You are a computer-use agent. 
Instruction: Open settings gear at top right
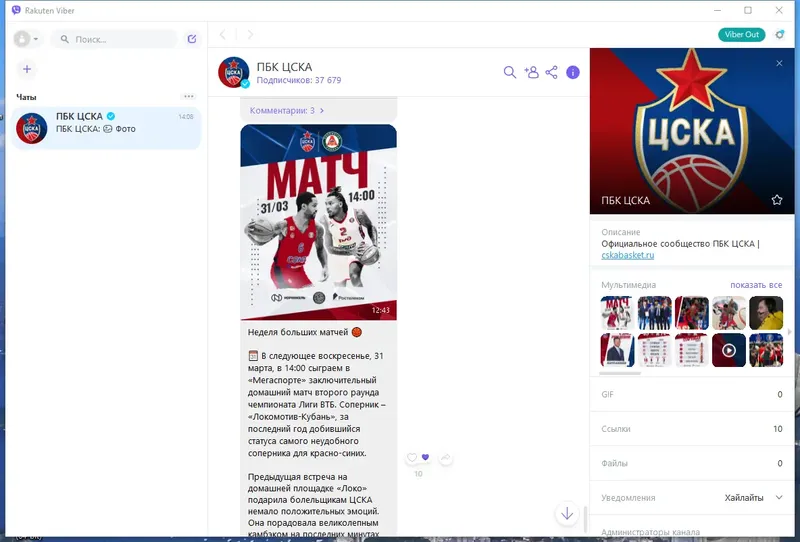coord(779,35)
